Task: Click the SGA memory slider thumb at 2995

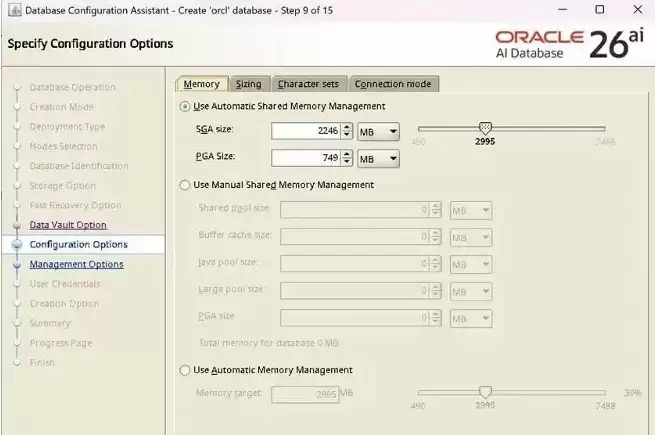Action: pyautogui.click(x=485, y=128)
